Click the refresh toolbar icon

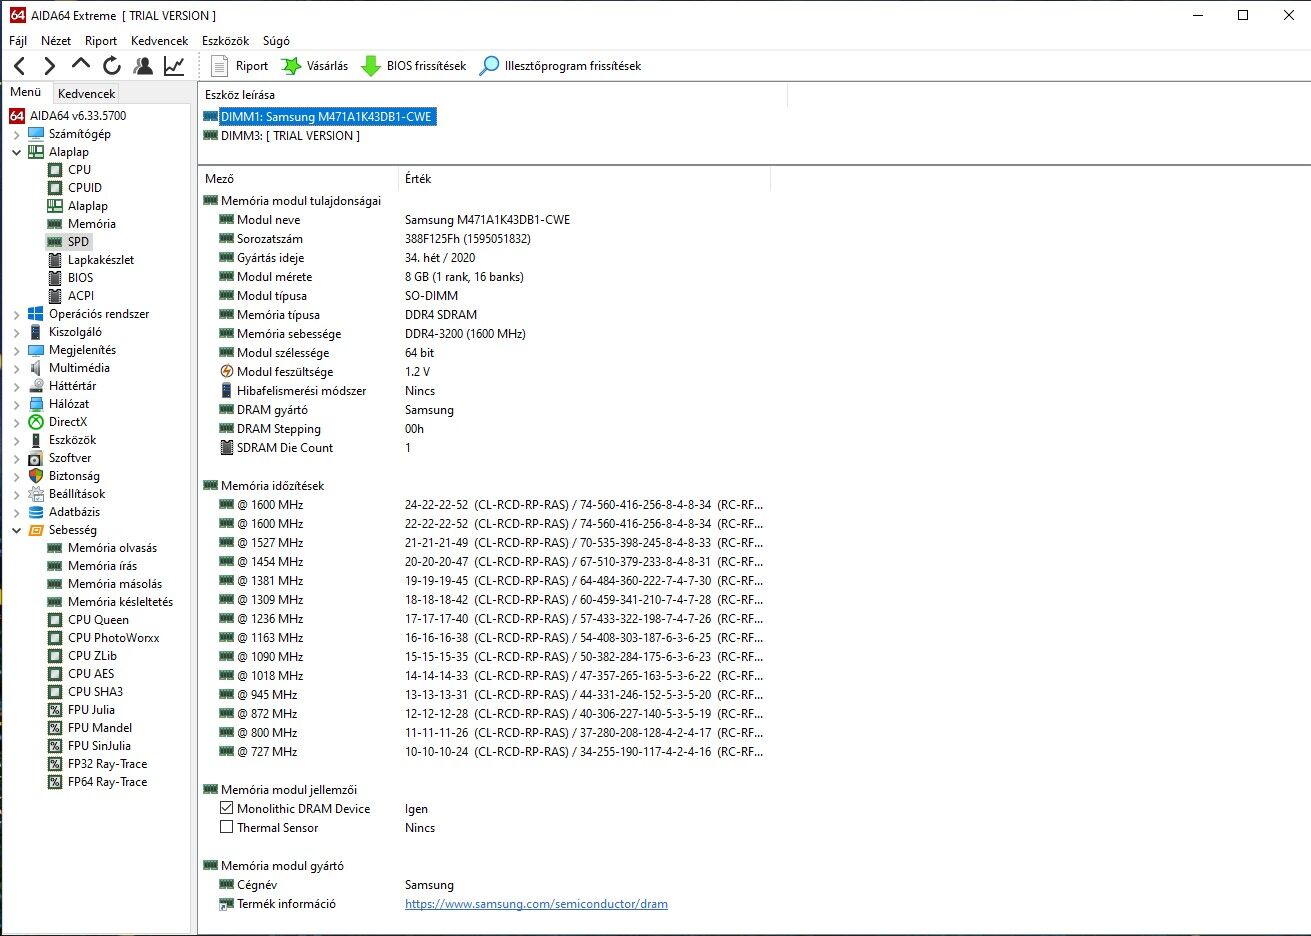112,66
